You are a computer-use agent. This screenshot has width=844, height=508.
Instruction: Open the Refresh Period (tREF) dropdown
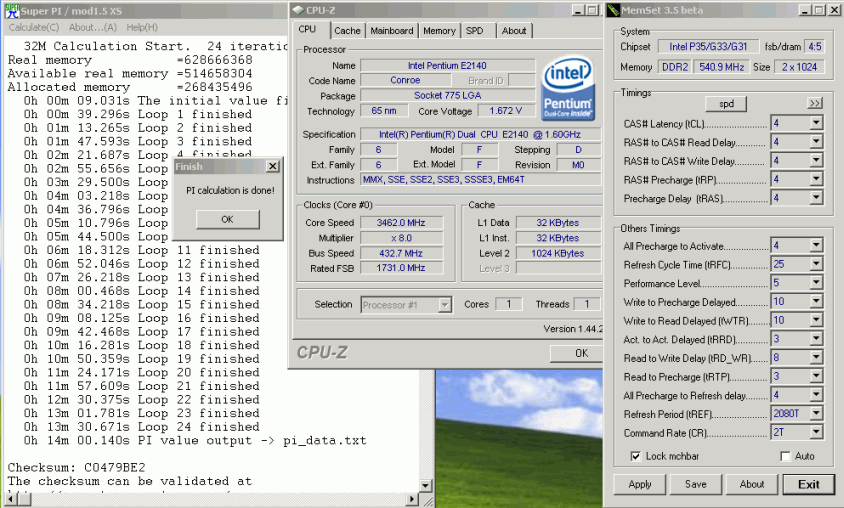click(816, 413)
